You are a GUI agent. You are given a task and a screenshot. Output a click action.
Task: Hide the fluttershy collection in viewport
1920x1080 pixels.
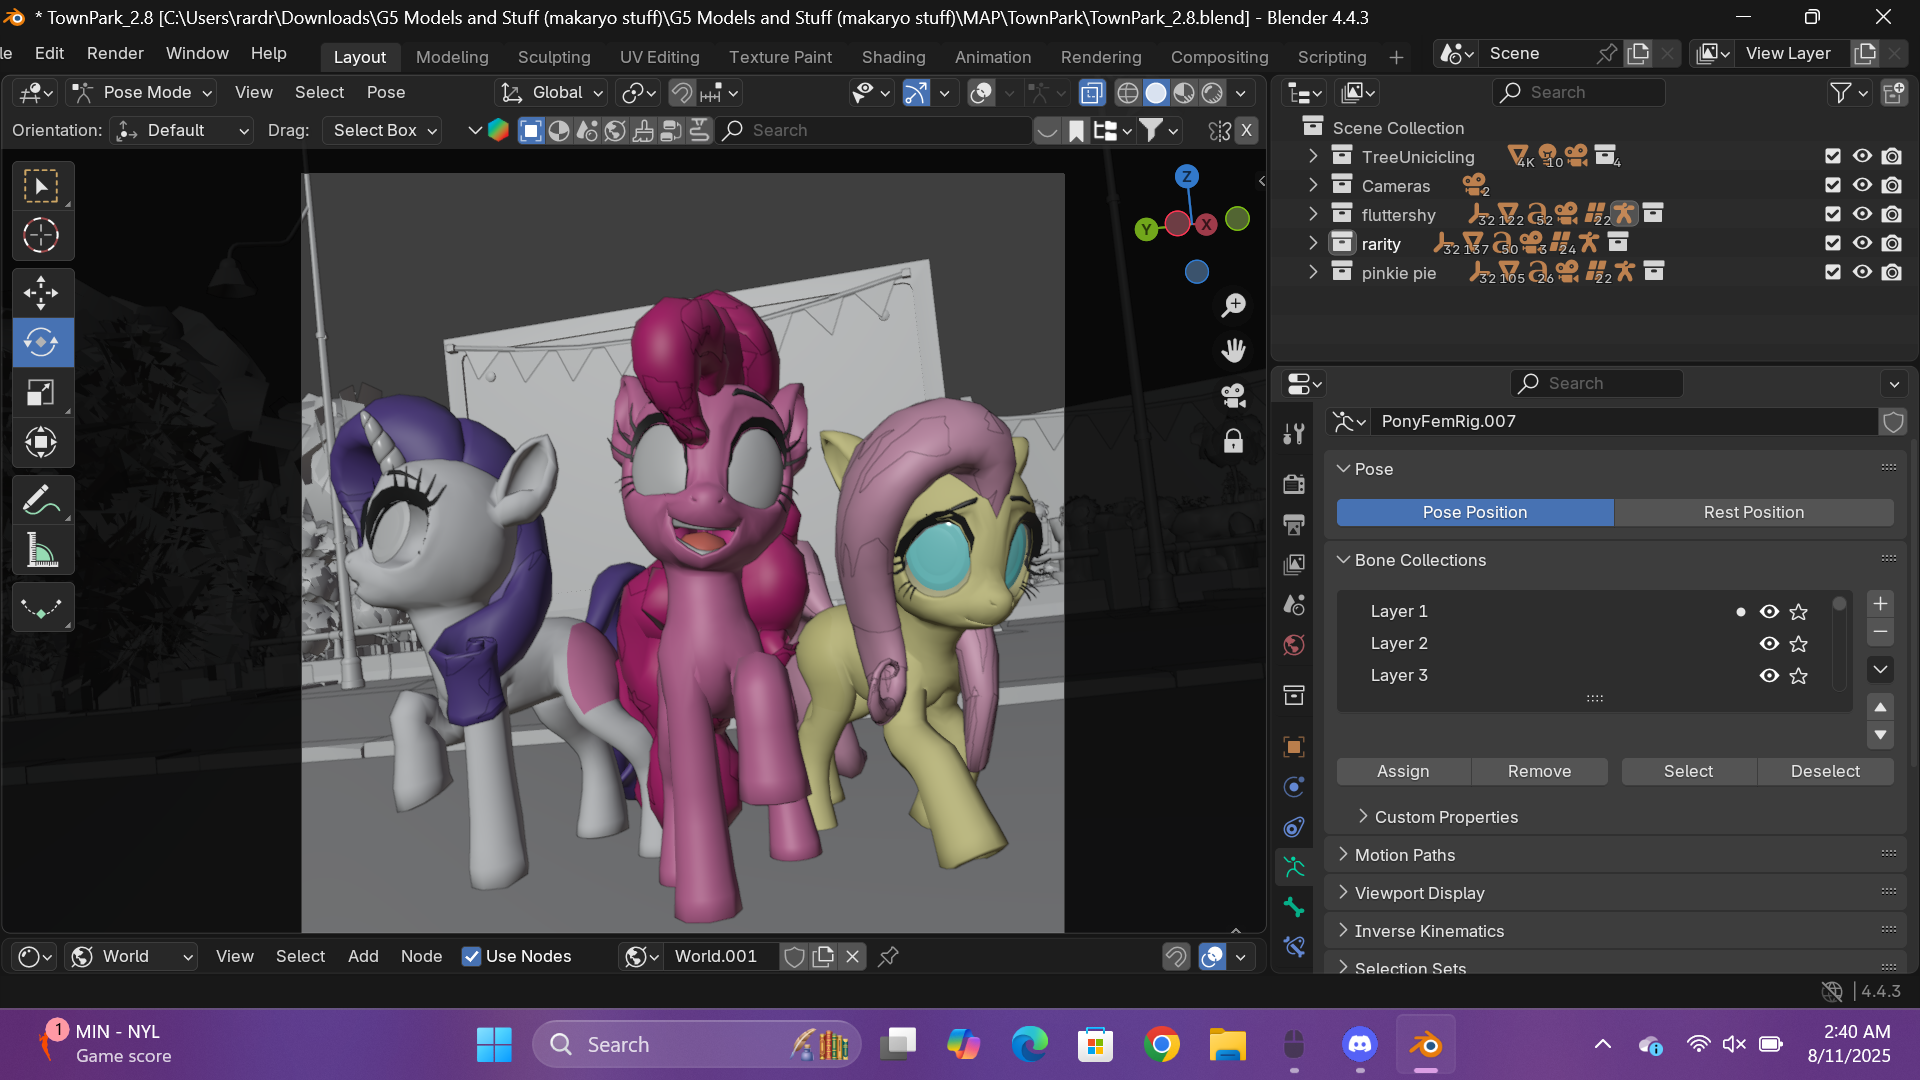point(1862,214)
